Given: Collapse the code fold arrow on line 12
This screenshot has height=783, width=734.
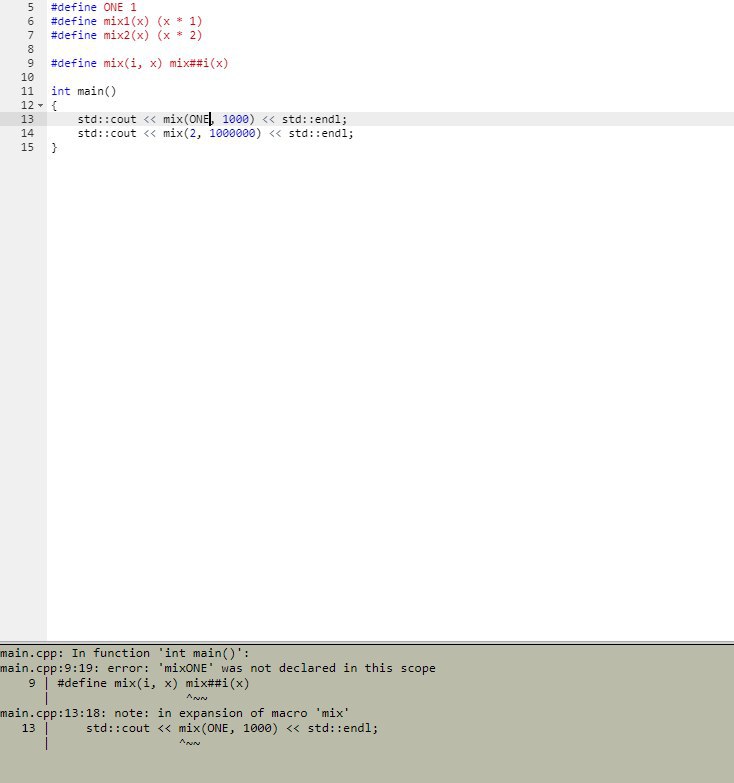Looking at the screenshot, I should point(40,105).
